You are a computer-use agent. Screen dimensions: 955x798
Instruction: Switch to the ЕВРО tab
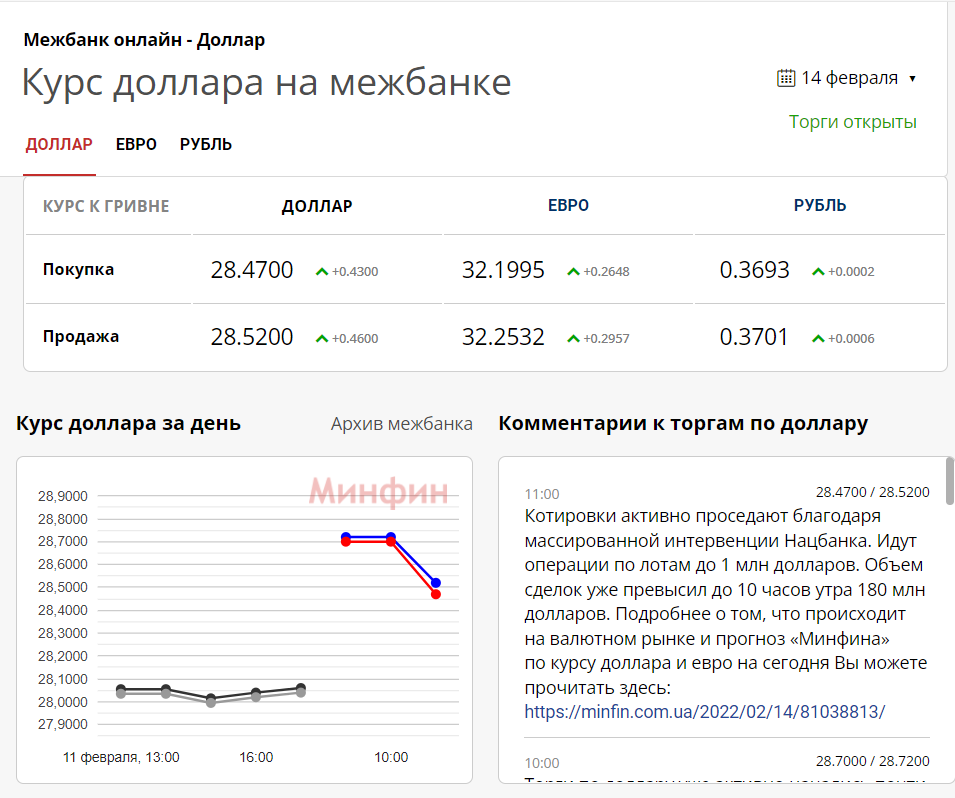(x=135, y=144)
